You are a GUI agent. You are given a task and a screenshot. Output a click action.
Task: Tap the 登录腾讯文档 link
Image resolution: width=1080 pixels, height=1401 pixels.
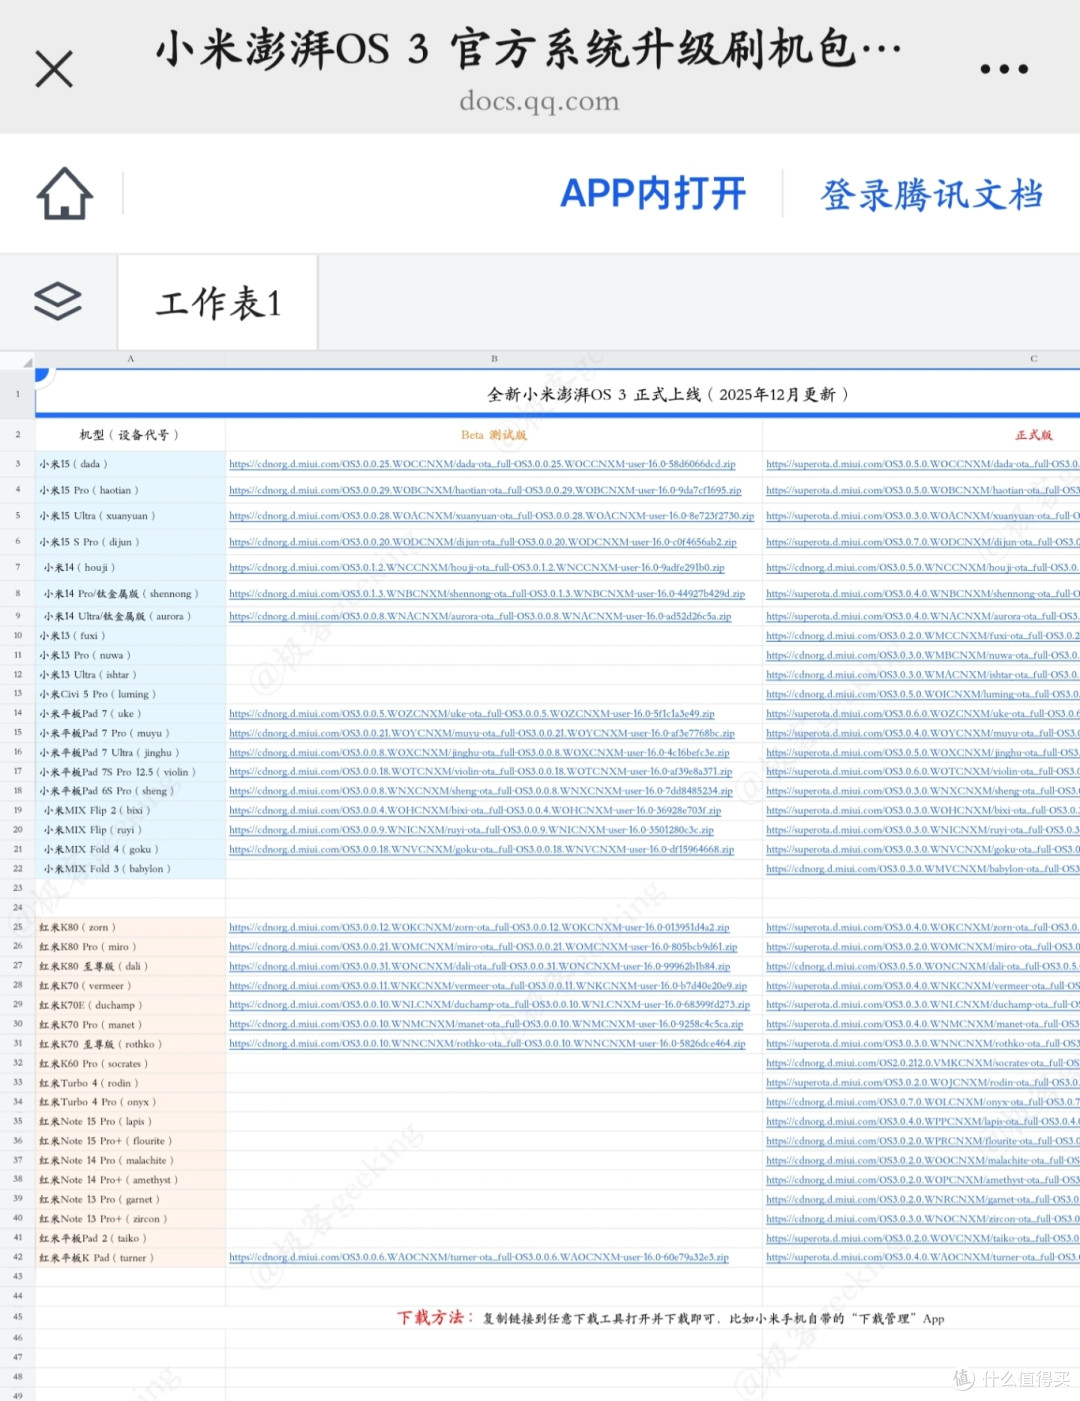[932, 194]
